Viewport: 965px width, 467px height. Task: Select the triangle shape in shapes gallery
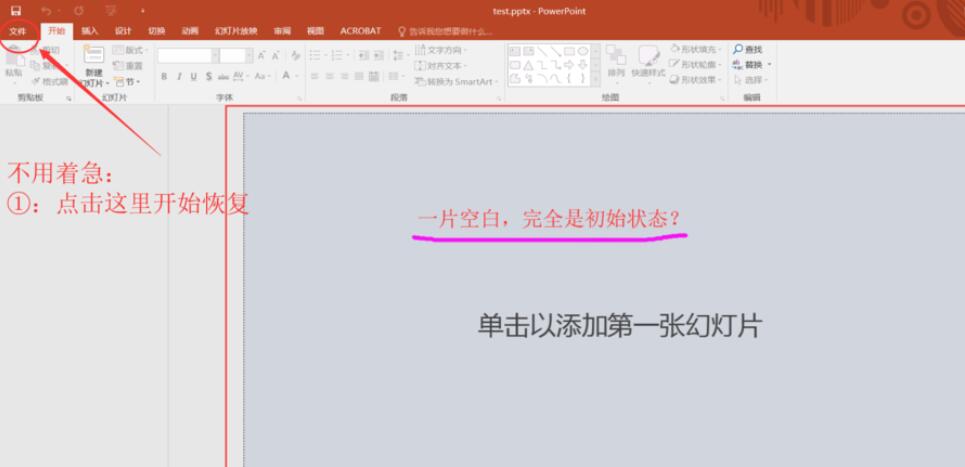(528, 65)
